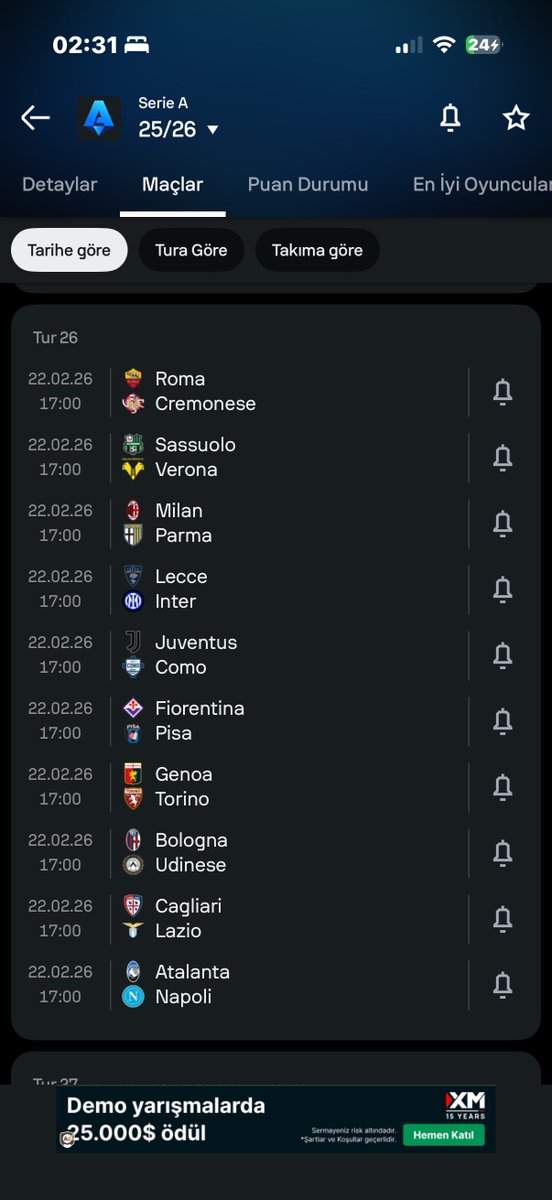552x1200 pixels.
Task: Tap the Juventus team crest
Action: click(133, 642)
